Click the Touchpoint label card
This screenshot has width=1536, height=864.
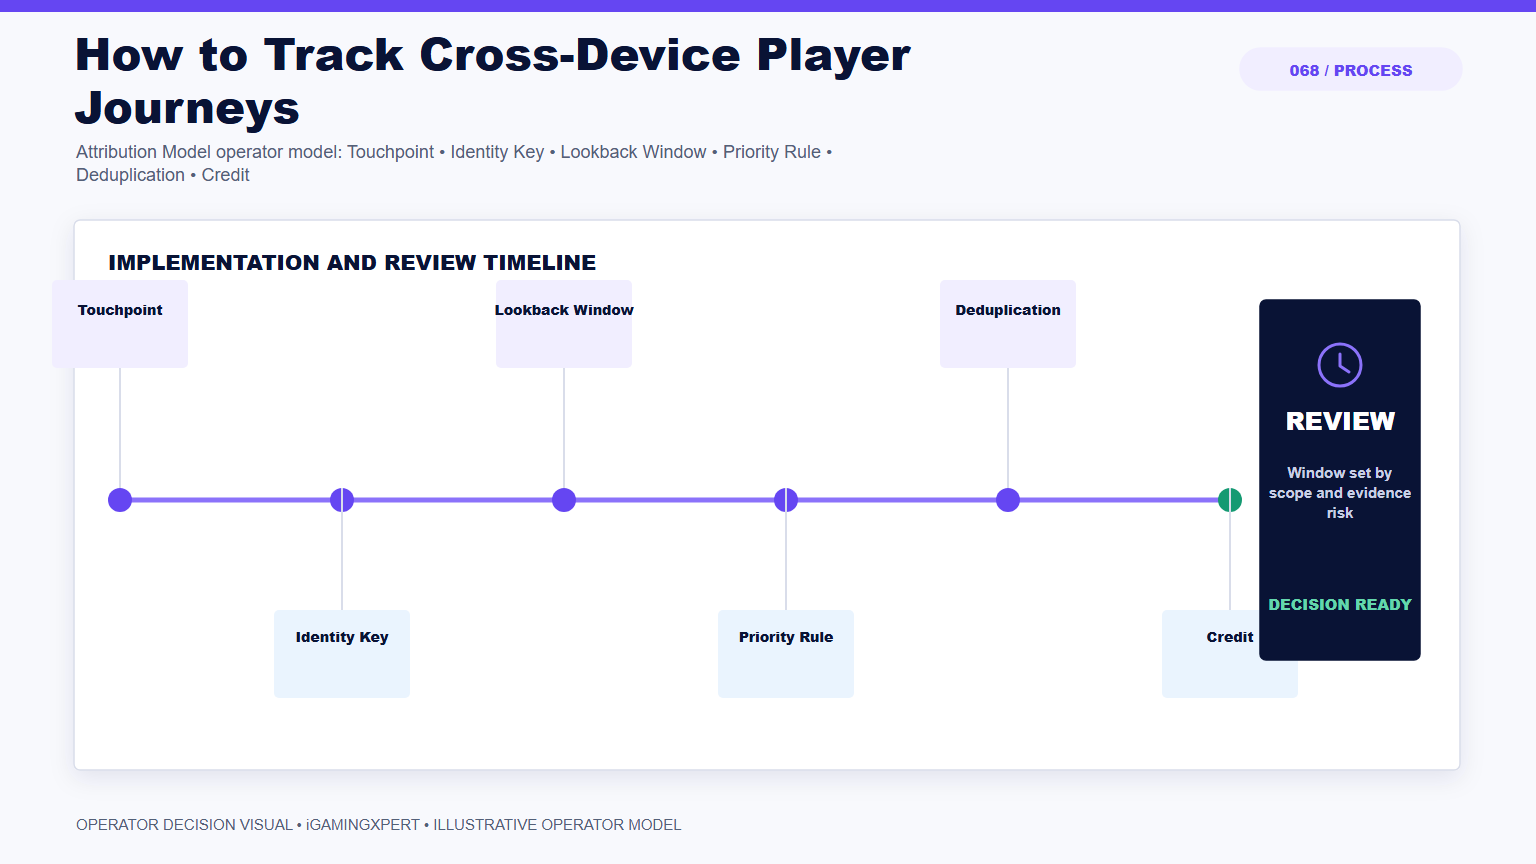[120, 324]
